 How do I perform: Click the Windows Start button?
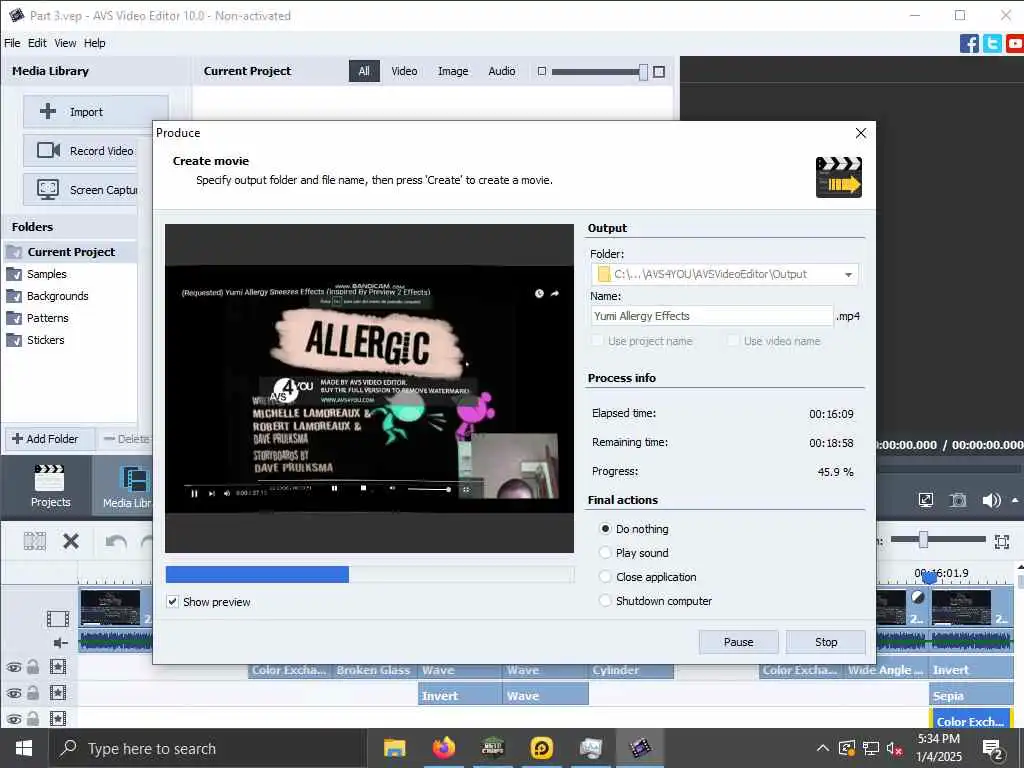(x=24, y=748)
